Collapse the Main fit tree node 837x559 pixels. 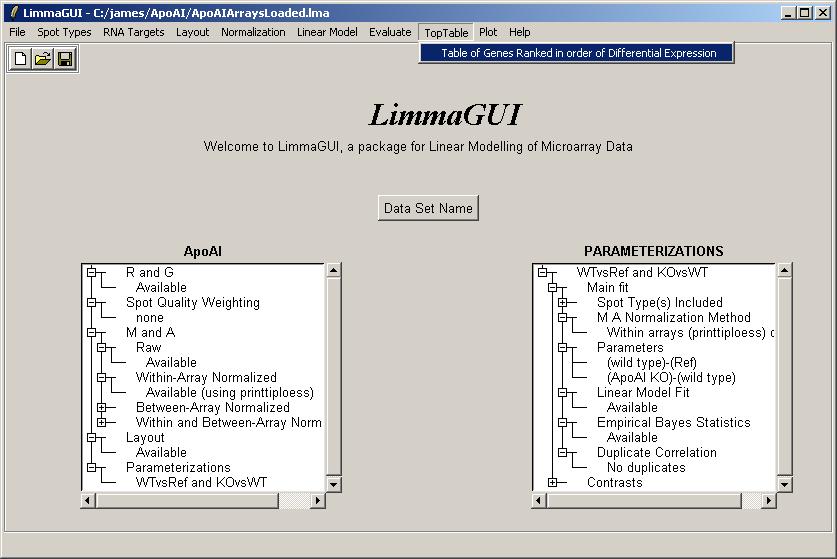(x=552, y=287)
